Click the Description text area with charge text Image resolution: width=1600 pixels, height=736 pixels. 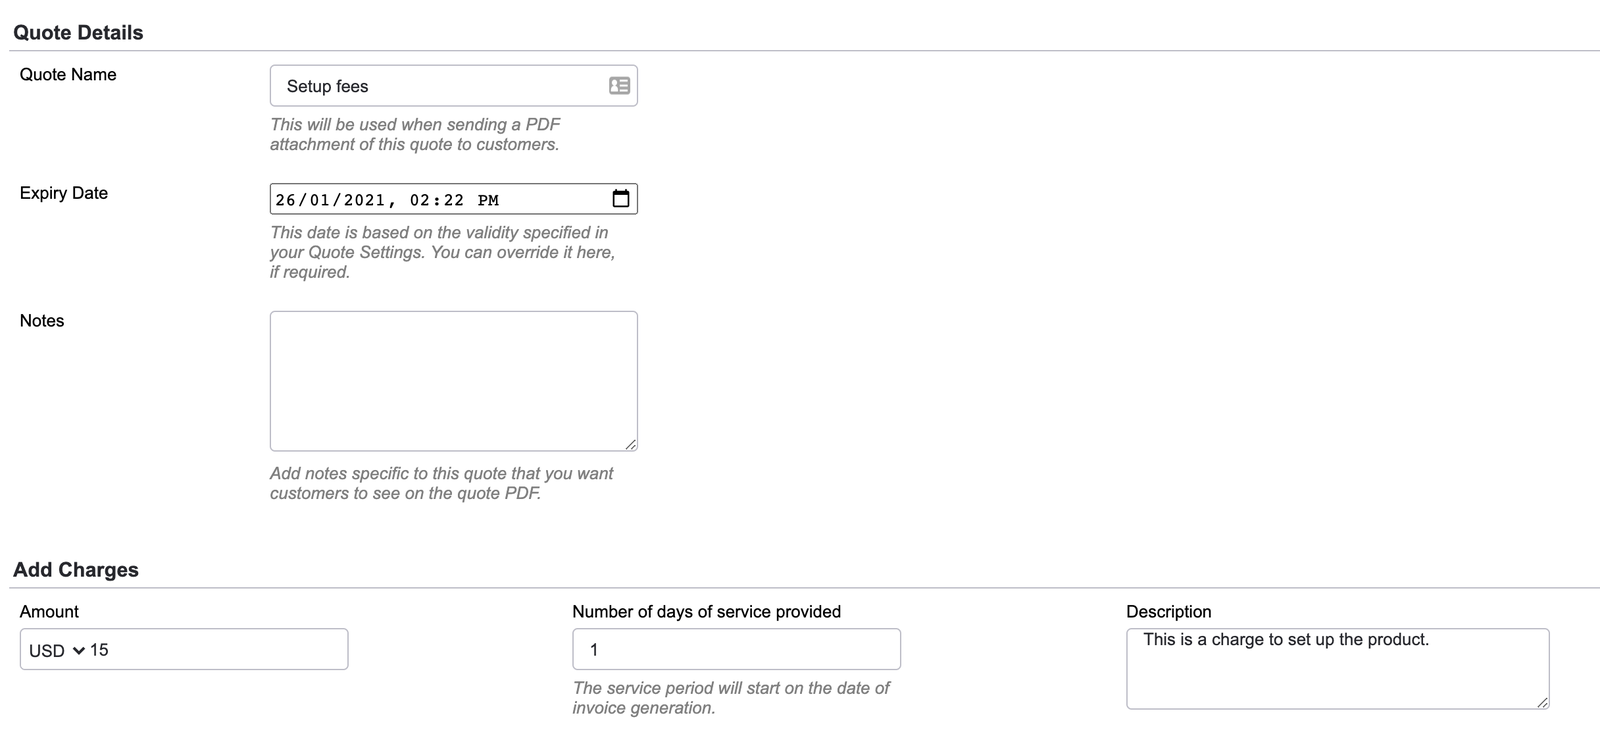(x=1337, y=668)
